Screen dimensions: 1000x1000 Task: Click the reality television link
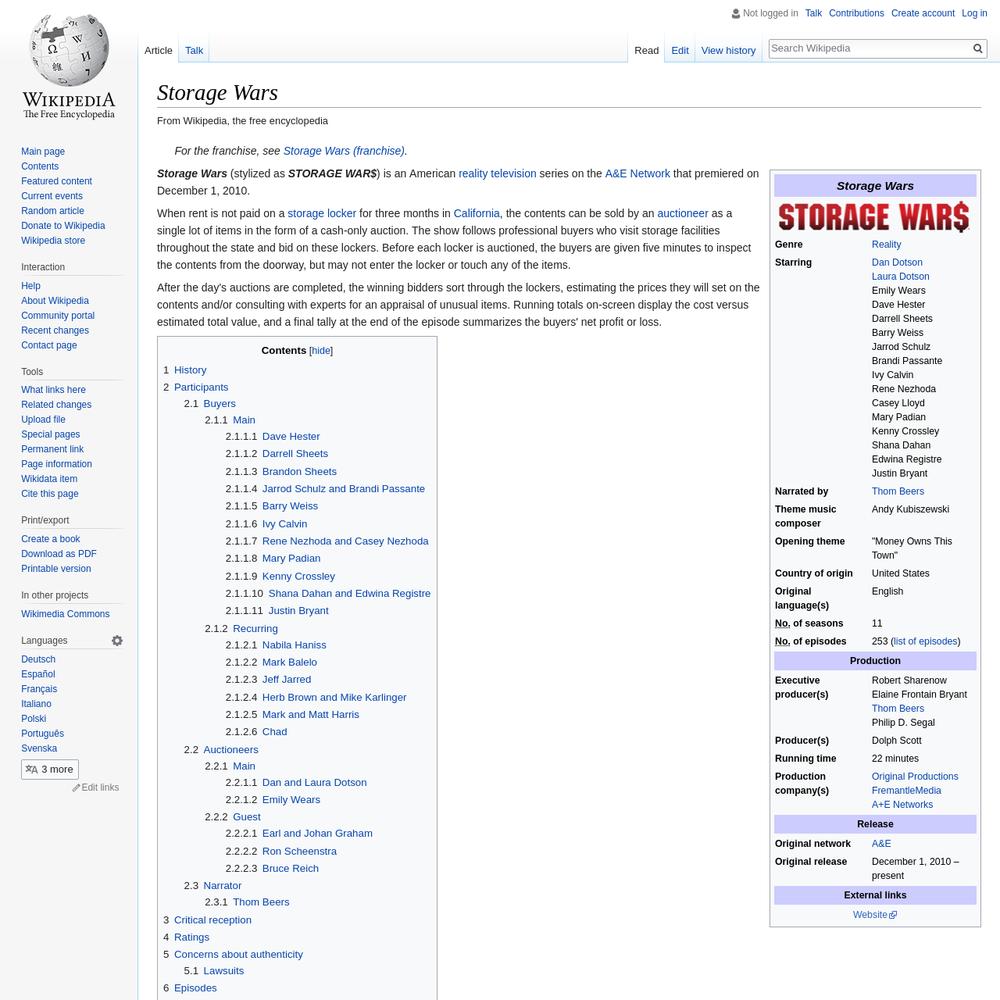pyautogui.click(x=497, y=173)
